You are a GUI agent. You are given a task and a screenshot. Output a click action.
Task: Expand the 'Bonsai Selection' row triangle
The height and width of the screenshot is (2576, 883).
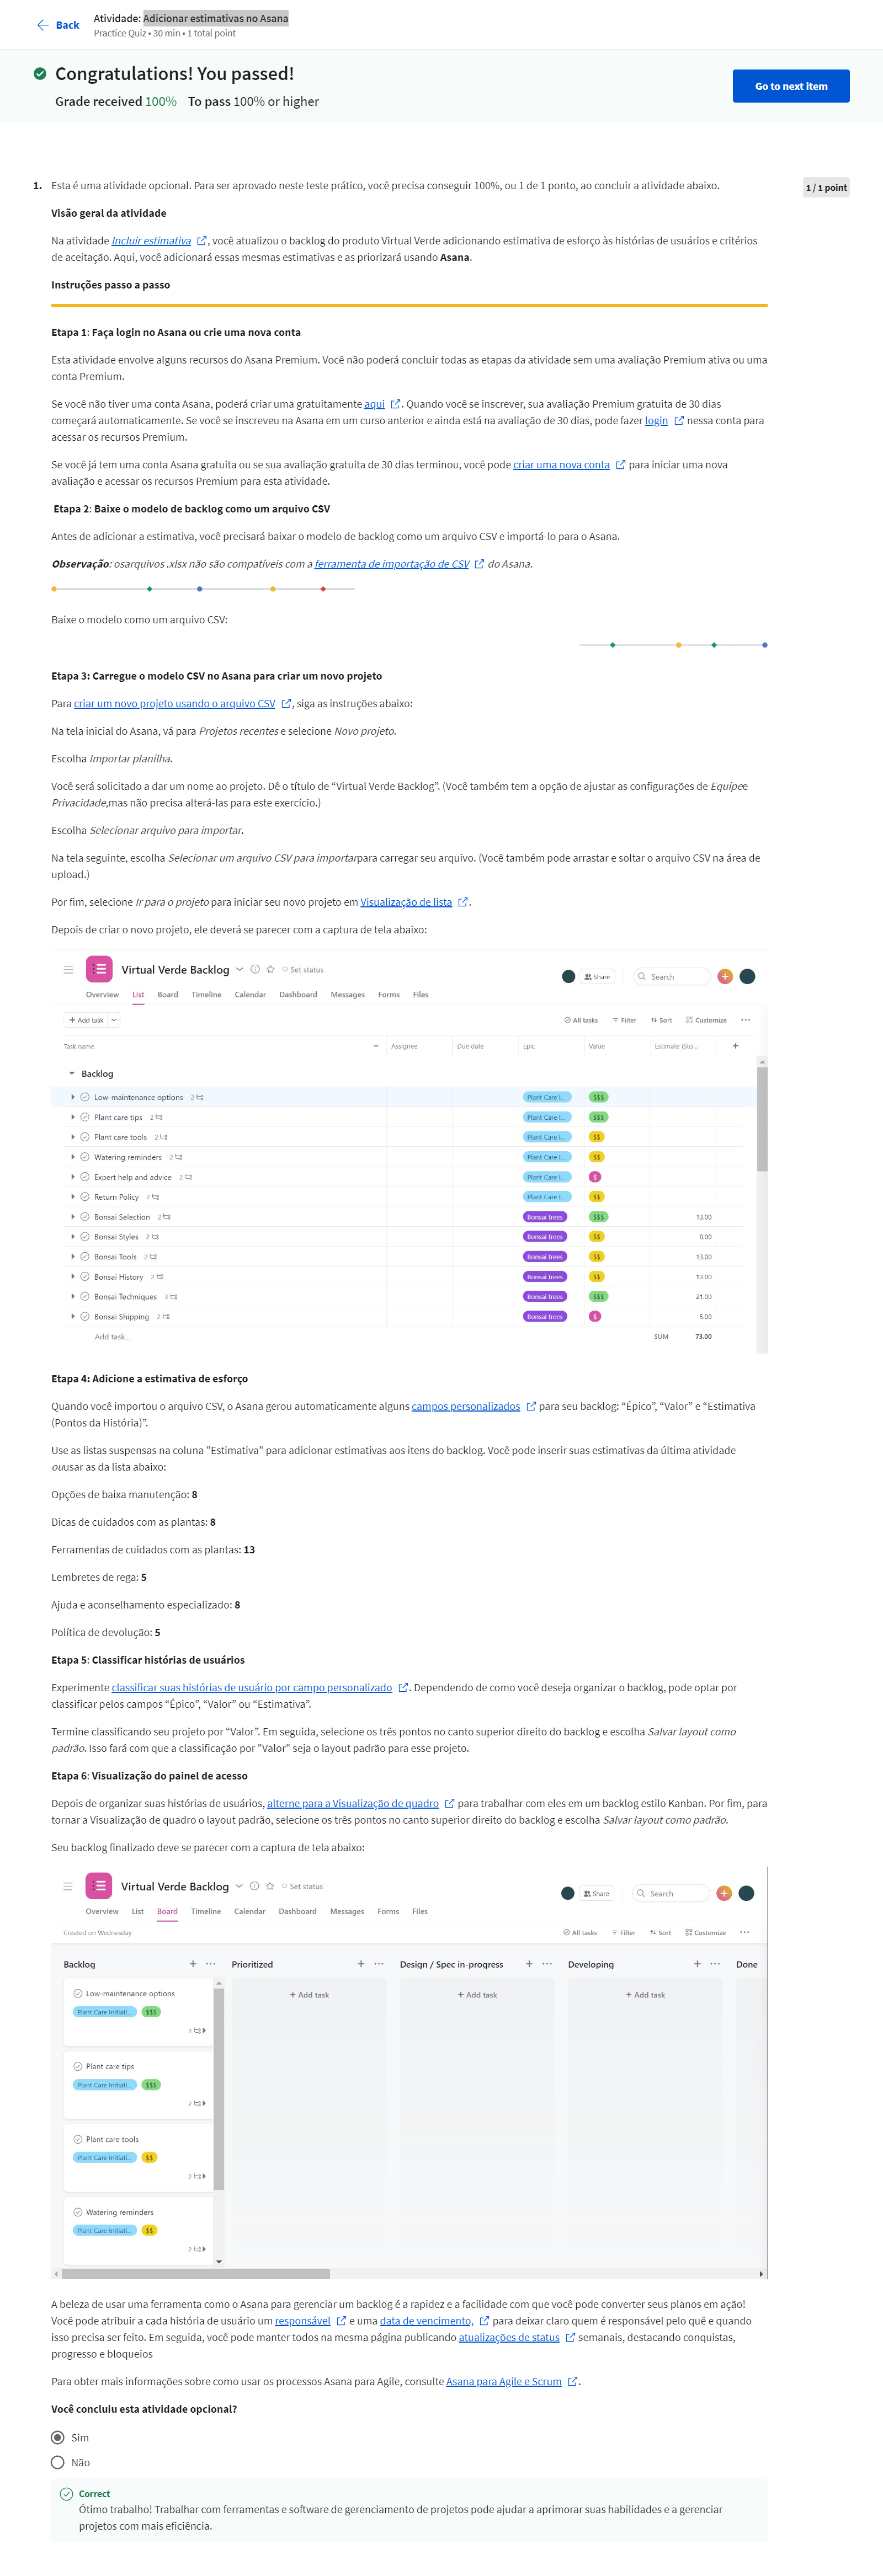(x=73, y=1217)
